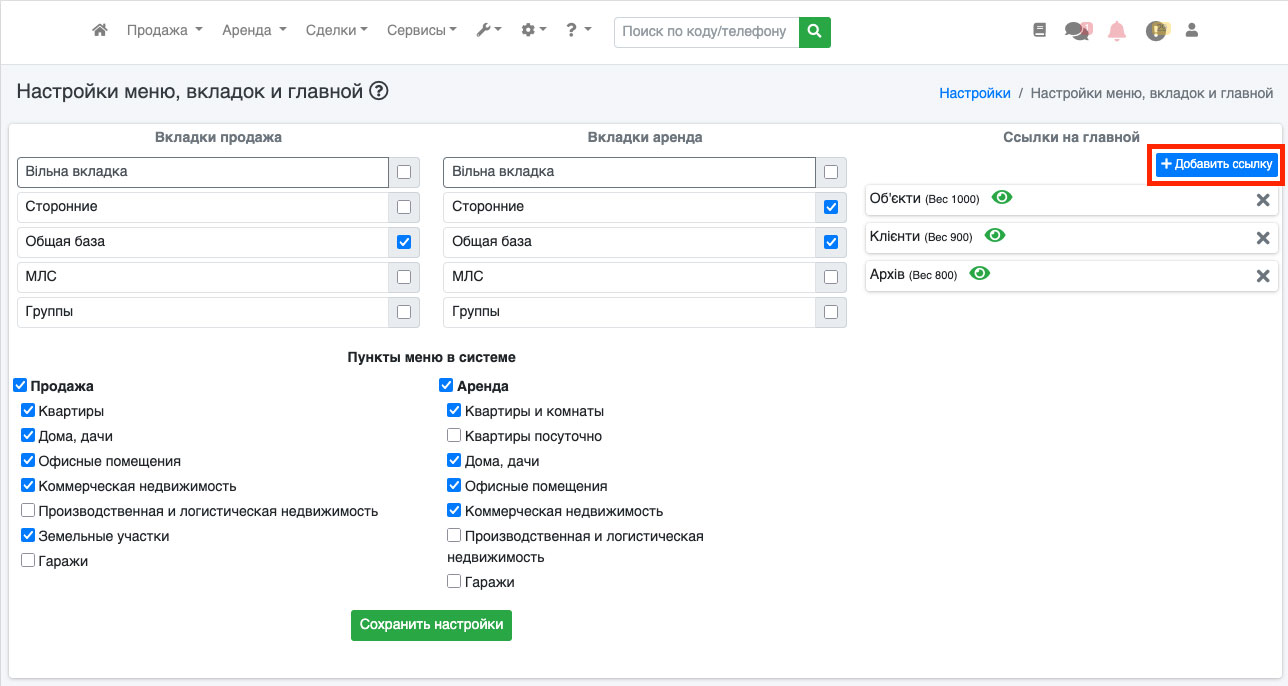Click the help question mark beside page title
Image resolution: width=1288 pixels, height=686 pixels.
378,92
